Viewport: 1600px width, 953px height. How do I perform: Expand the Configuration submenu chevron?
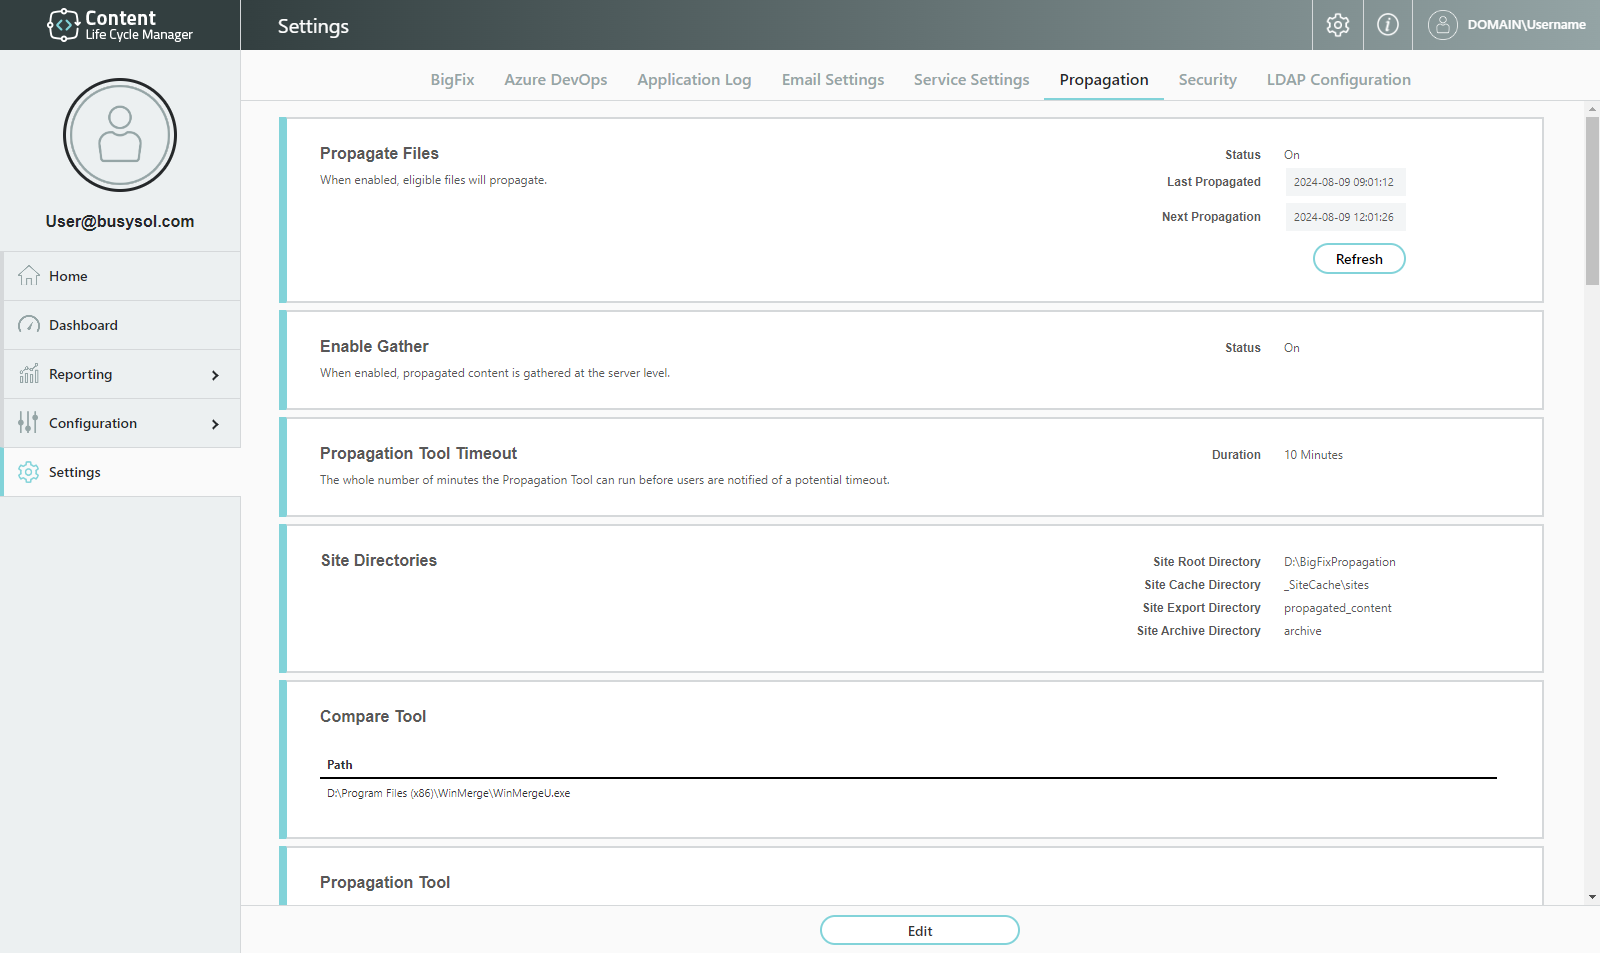(215, 424)
